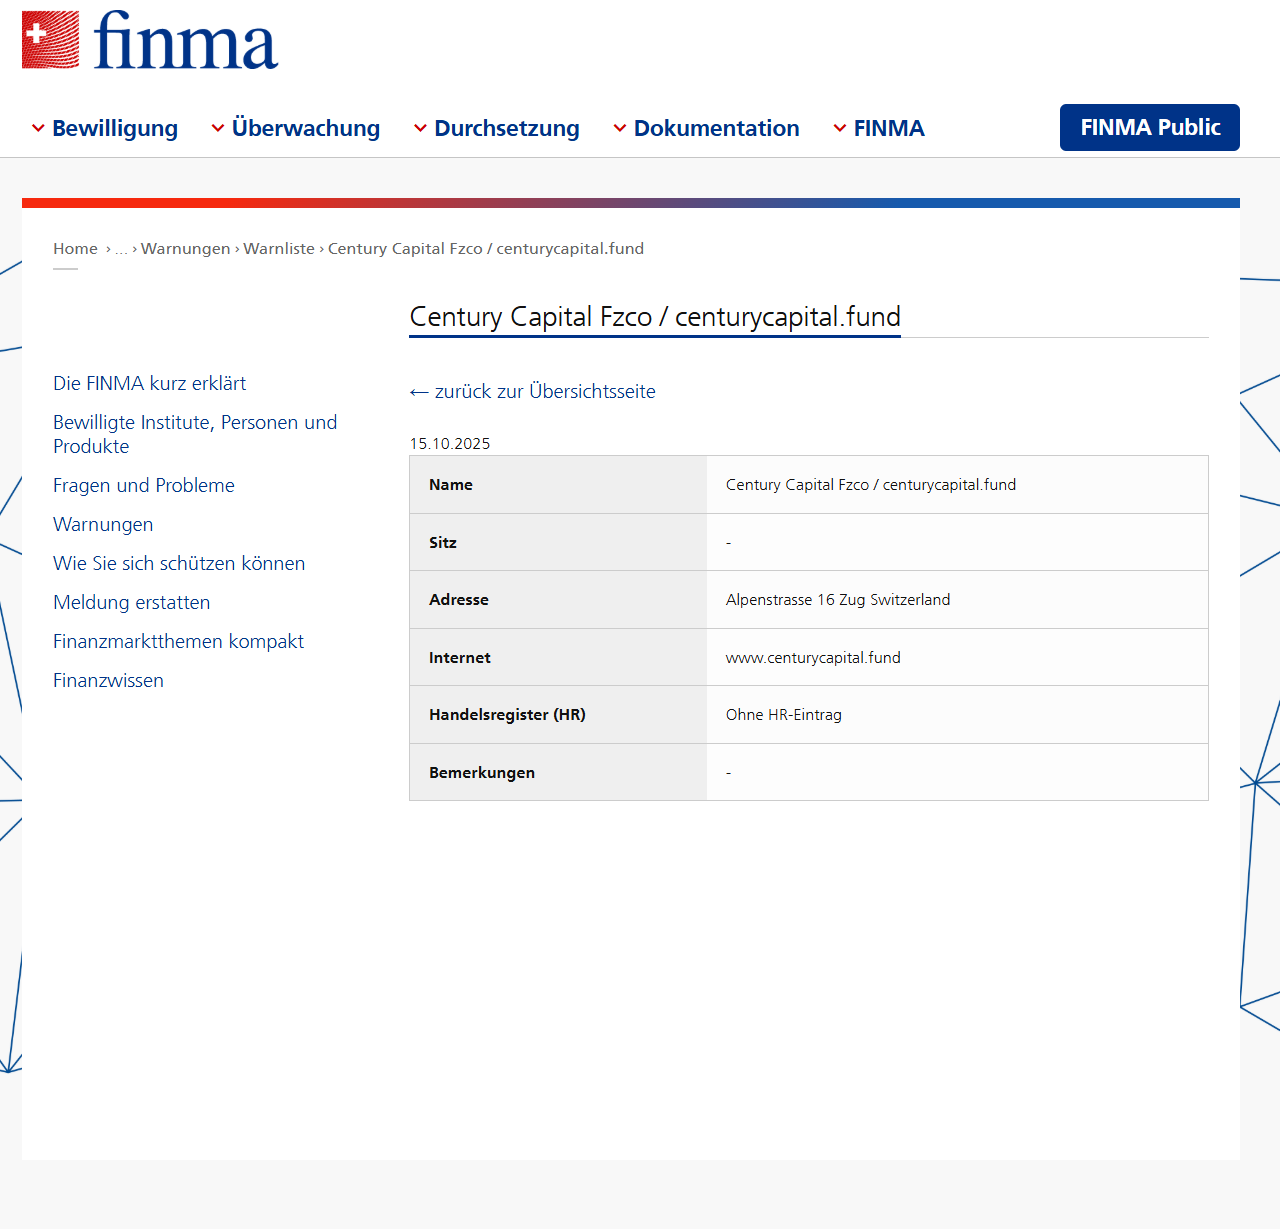Image resolution: width=1280 pixels, height=1229 pixels.
Task: Click the address Alpenstrasse 16 Zug Switzerland
Action: click(838, 600)
